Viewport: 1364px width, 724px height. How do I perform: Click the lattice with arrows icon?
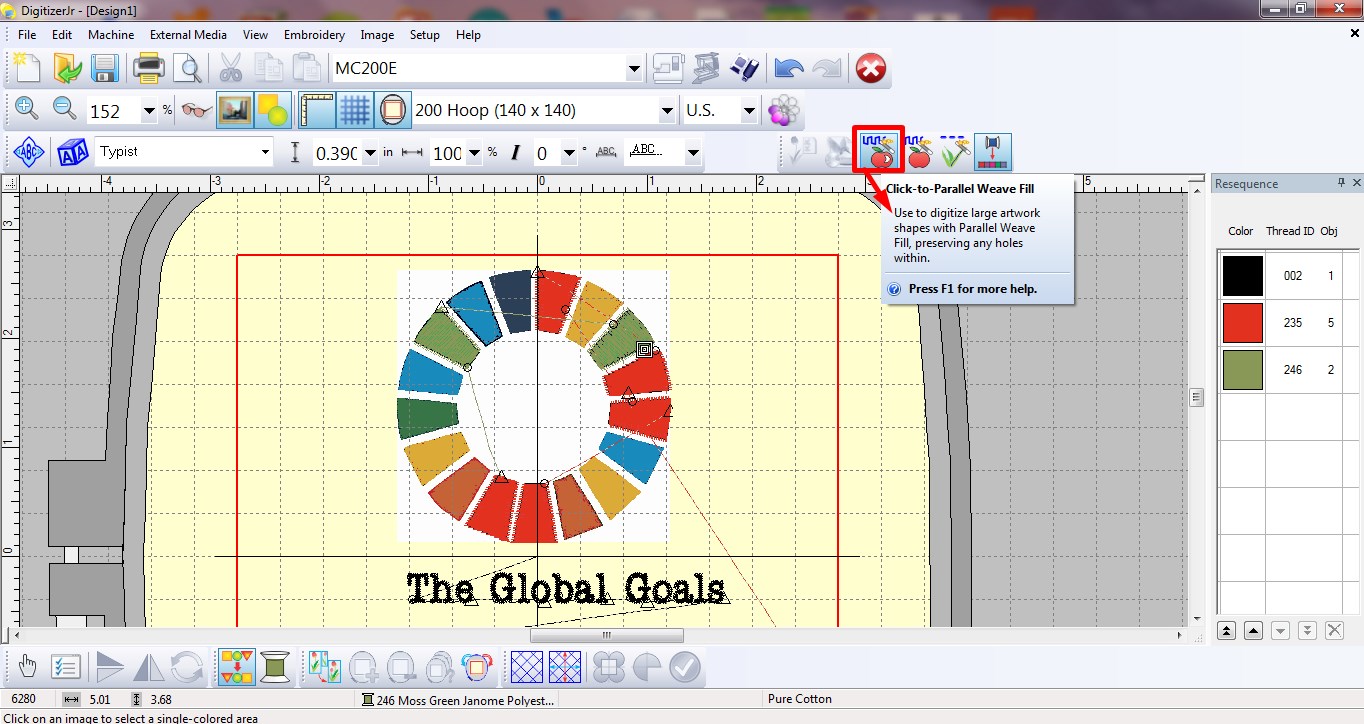point(565,666)
